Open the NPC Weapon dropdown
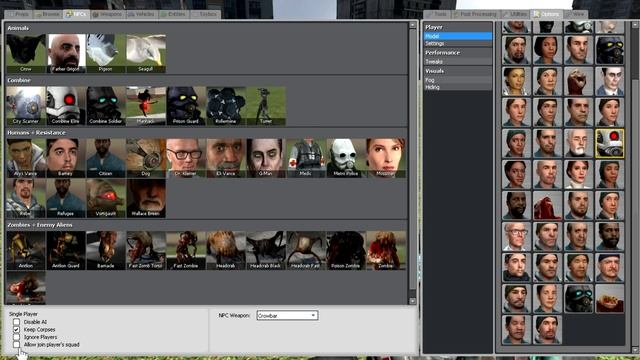This screenshot has width=640, height=360. click(x=287, y=316)
